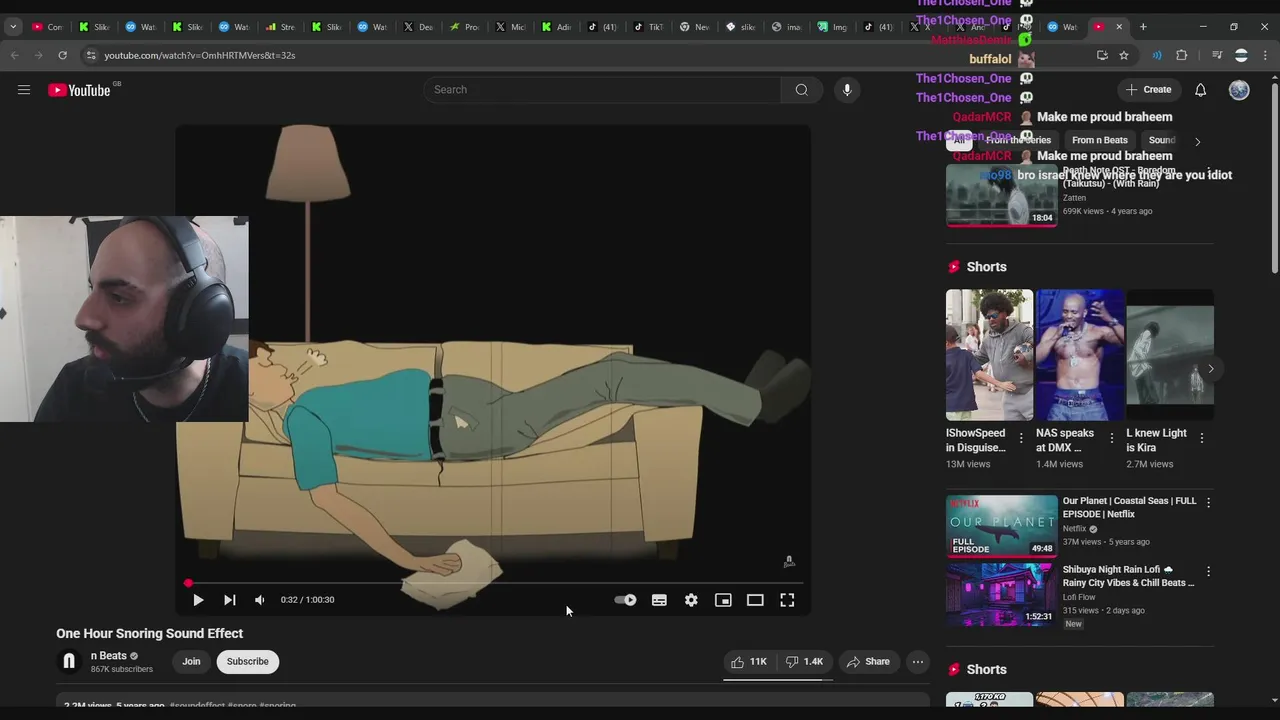Toggle autoplay switch in player
The image size is (1280, 720).
pos(625,600)
